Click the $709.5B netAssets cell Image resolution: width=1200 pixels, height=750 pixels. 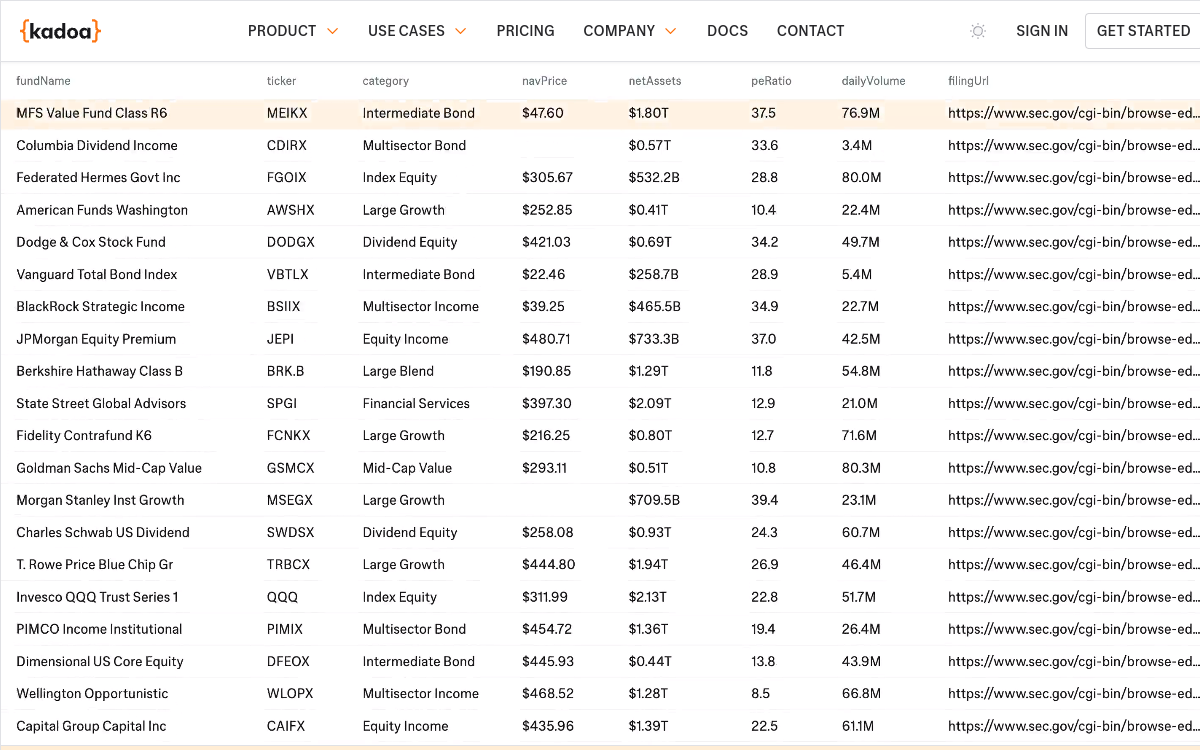coord(654,500)
